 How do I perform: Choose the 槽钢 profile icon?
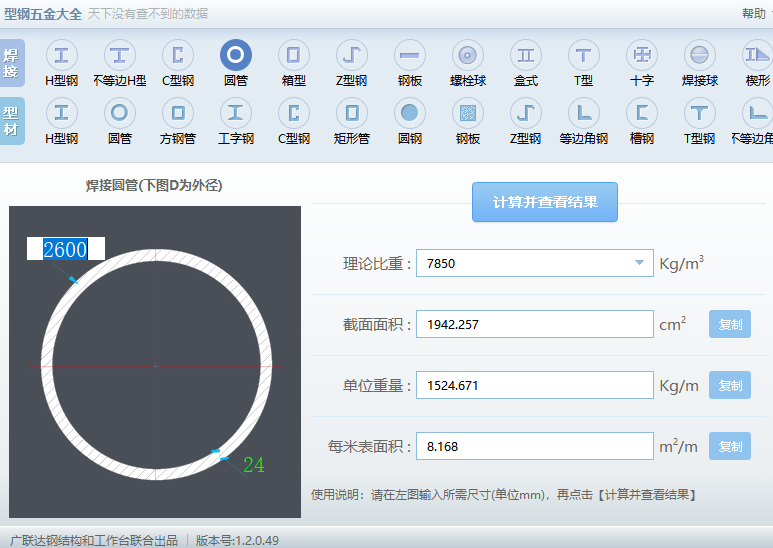coord(642,113)
